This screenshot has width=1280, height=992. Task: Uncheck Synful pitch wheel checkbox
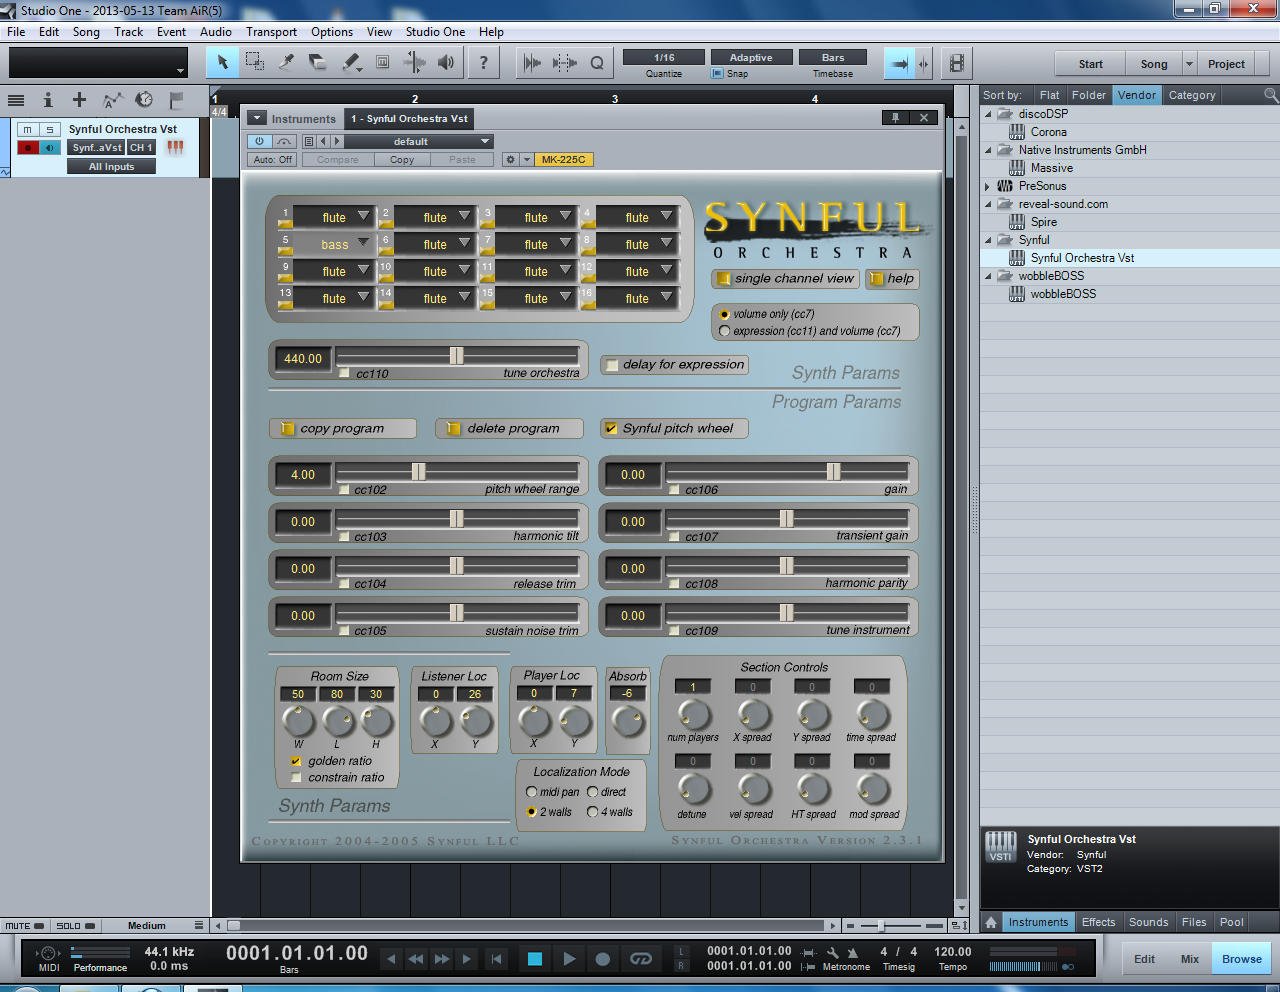[611, 428]
